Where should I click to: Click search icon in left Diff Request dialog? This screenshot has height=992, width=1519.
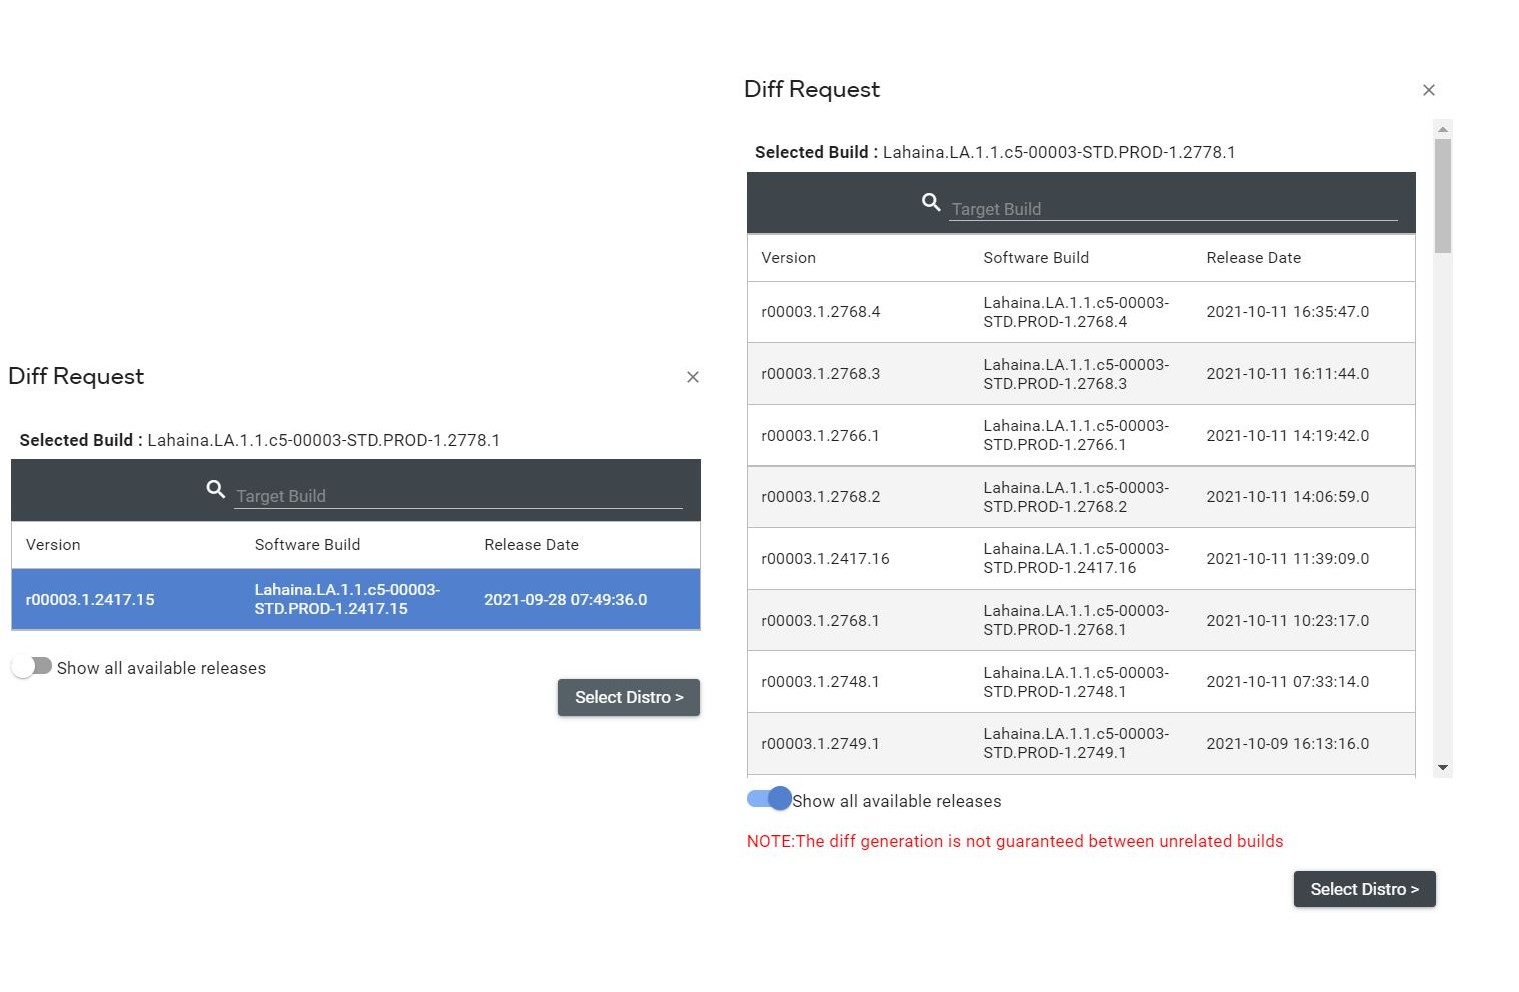click(215, 489)
